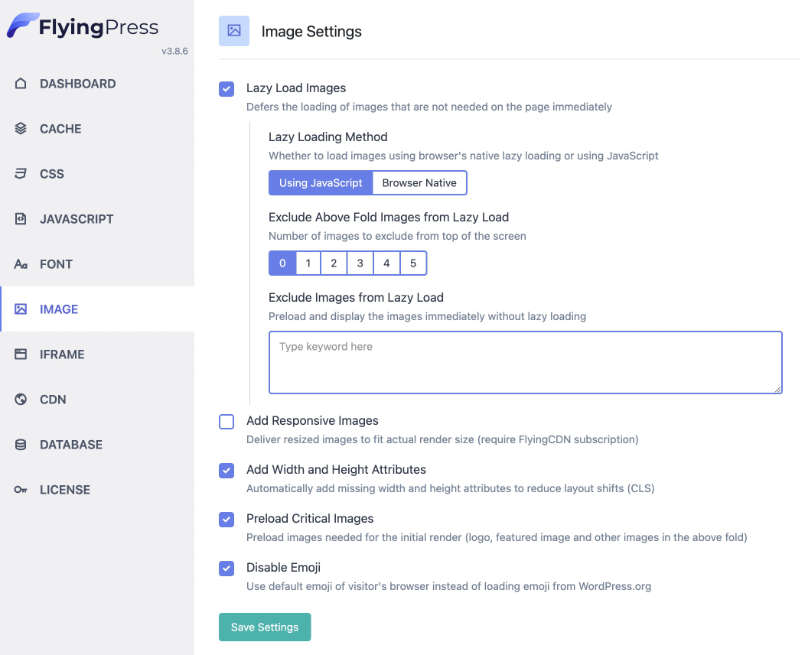Click the License key icon
This screenshot has width=800, height=655.
point(20,490)
